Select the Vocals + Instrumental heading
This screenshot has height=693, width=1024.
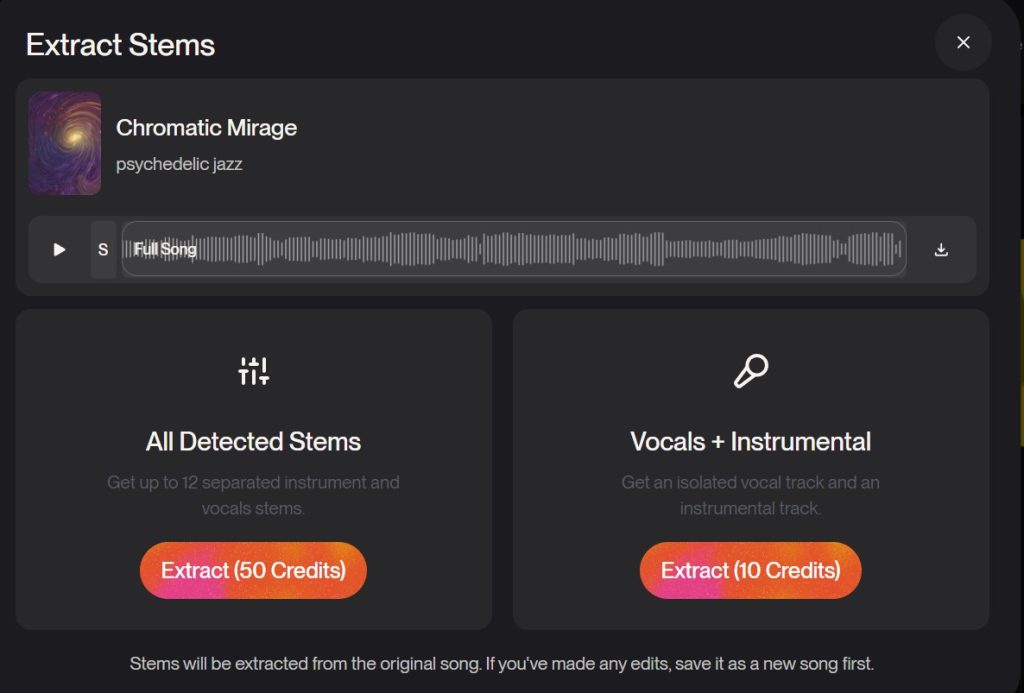tap(750, 442)
